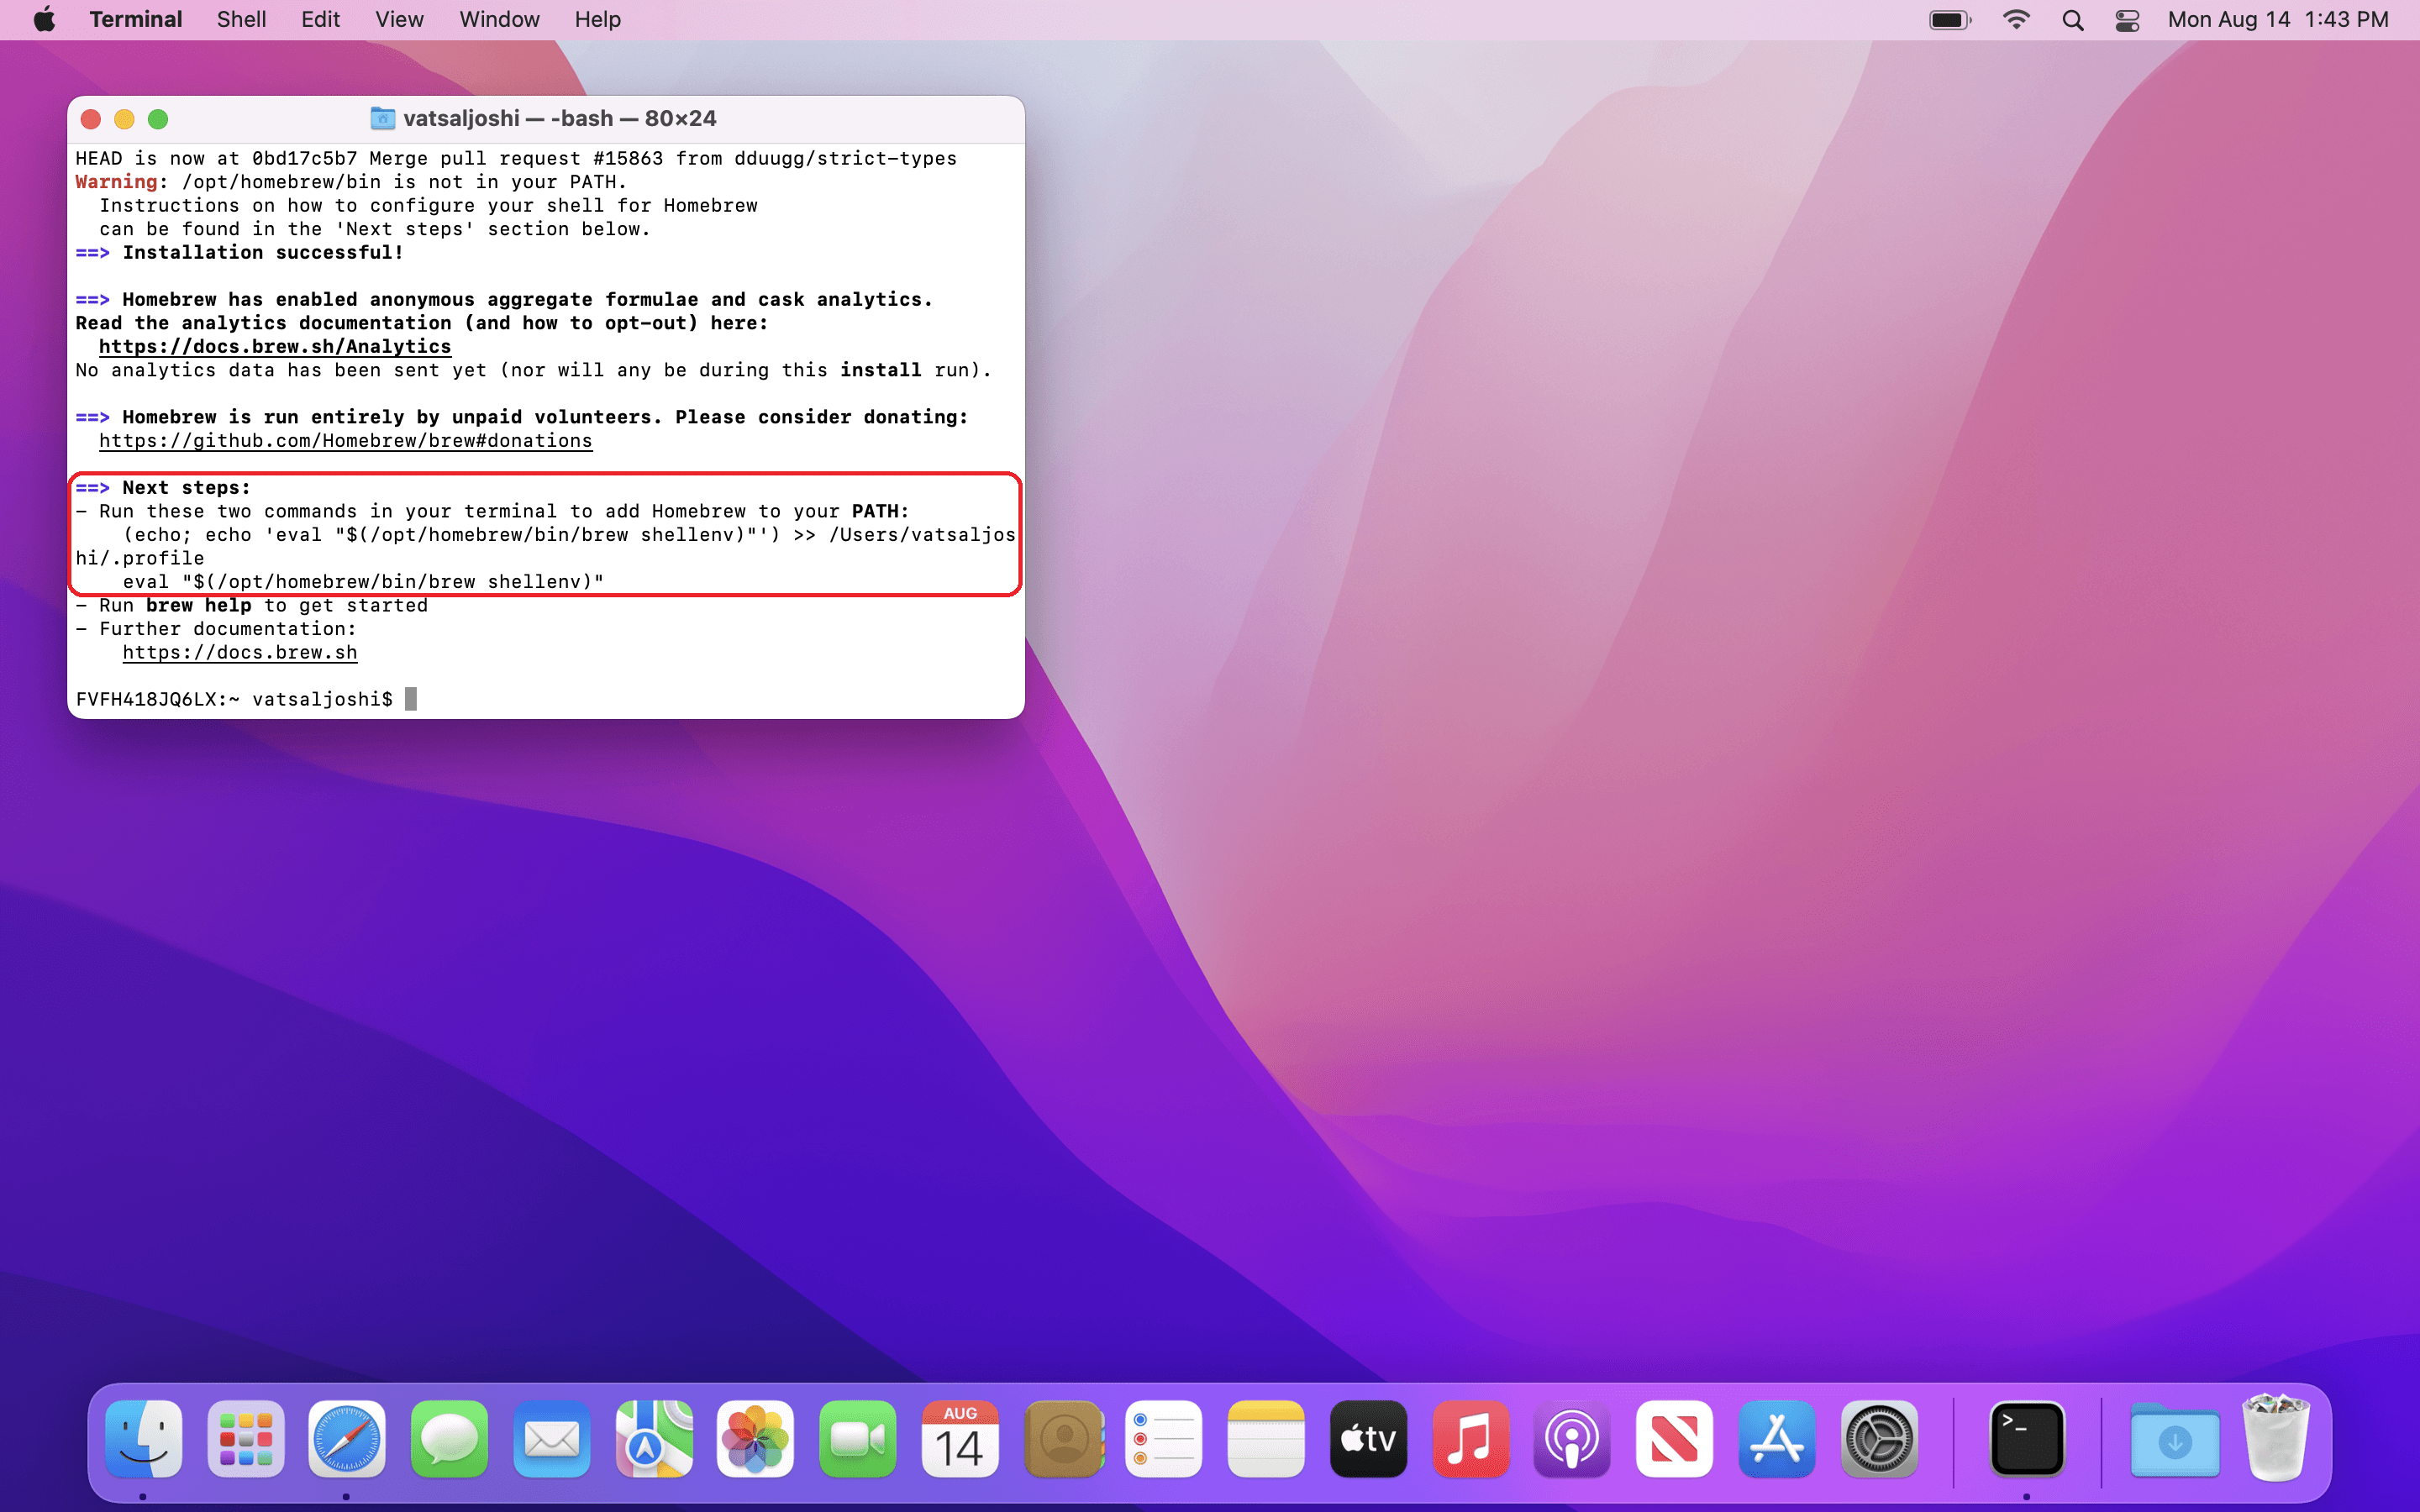2420x1512 pixels.
Task: Open System Preferences gear icon
Action: pyautogui.click(x=1878, y=1440)
